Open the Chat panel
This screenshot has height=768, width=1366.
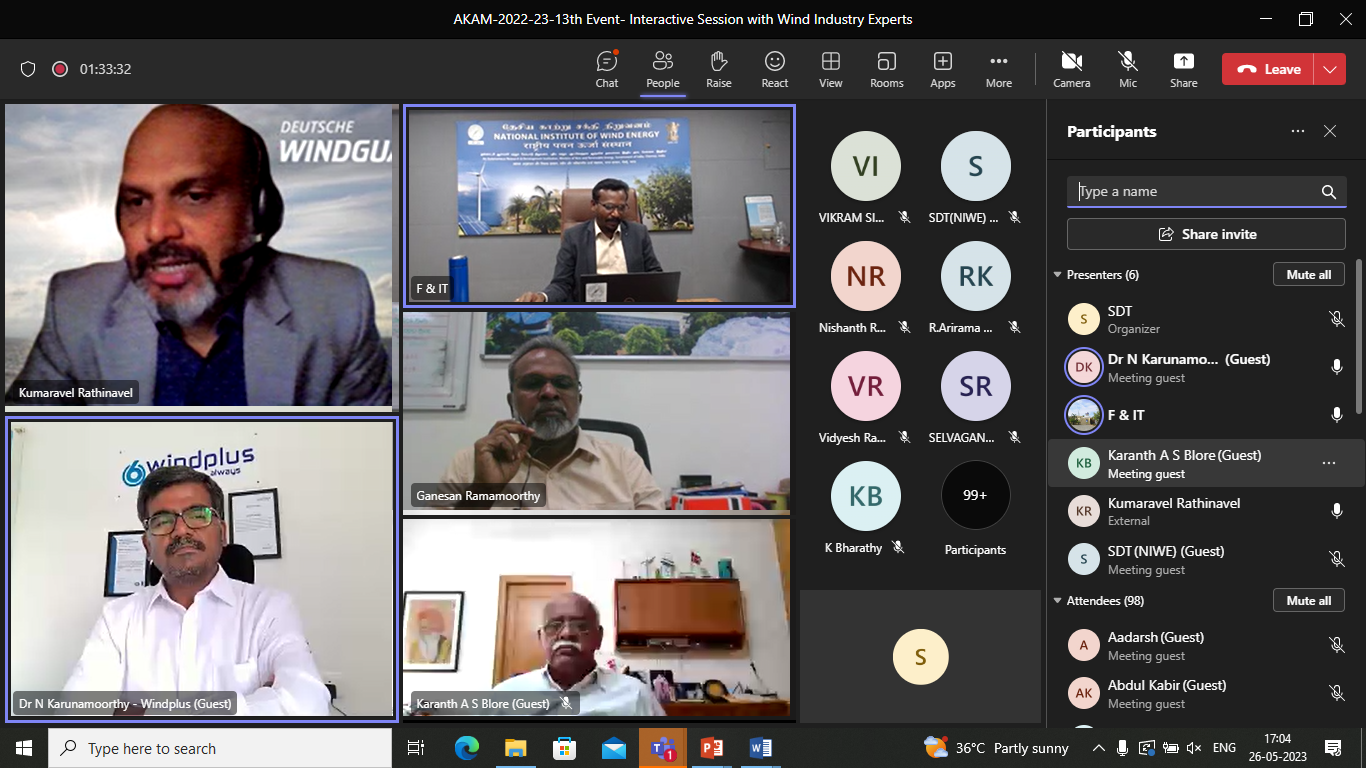tap(607, 69)
